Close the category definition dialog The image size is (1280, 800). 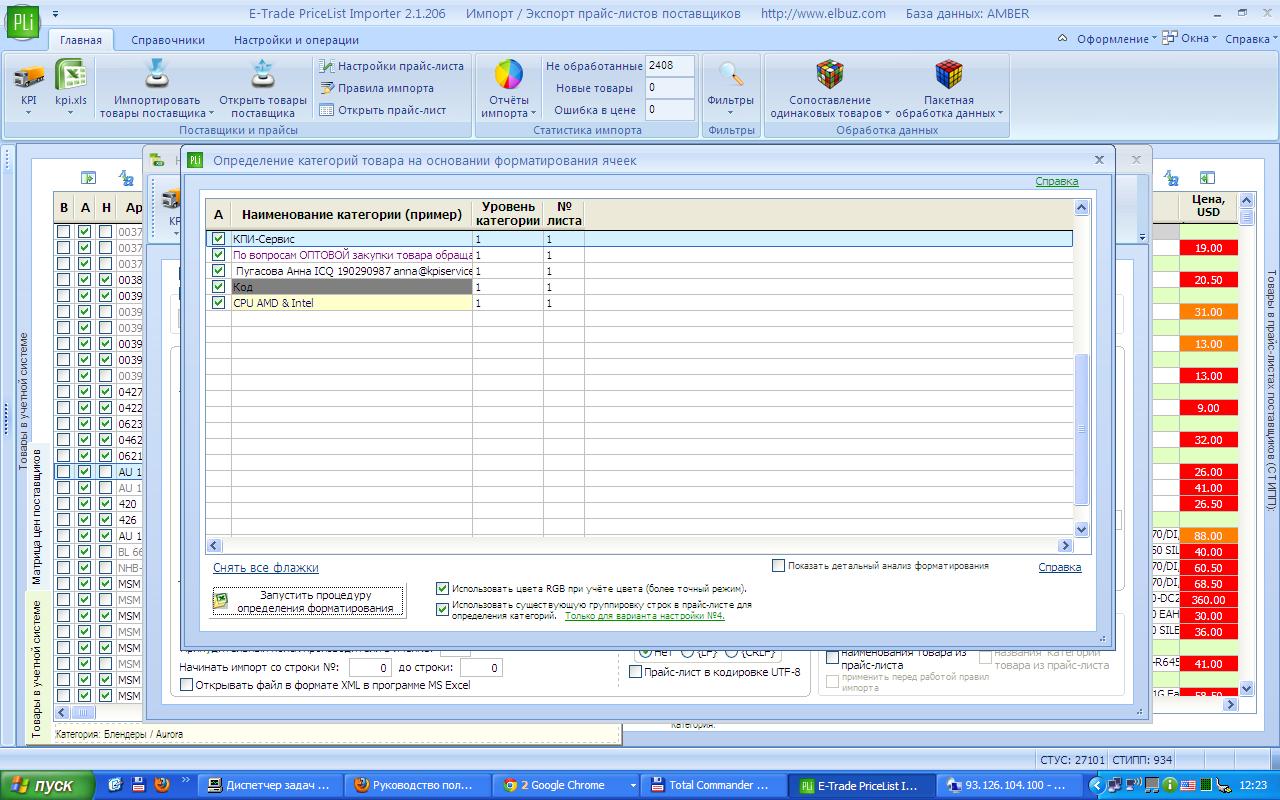point(1099,159)
